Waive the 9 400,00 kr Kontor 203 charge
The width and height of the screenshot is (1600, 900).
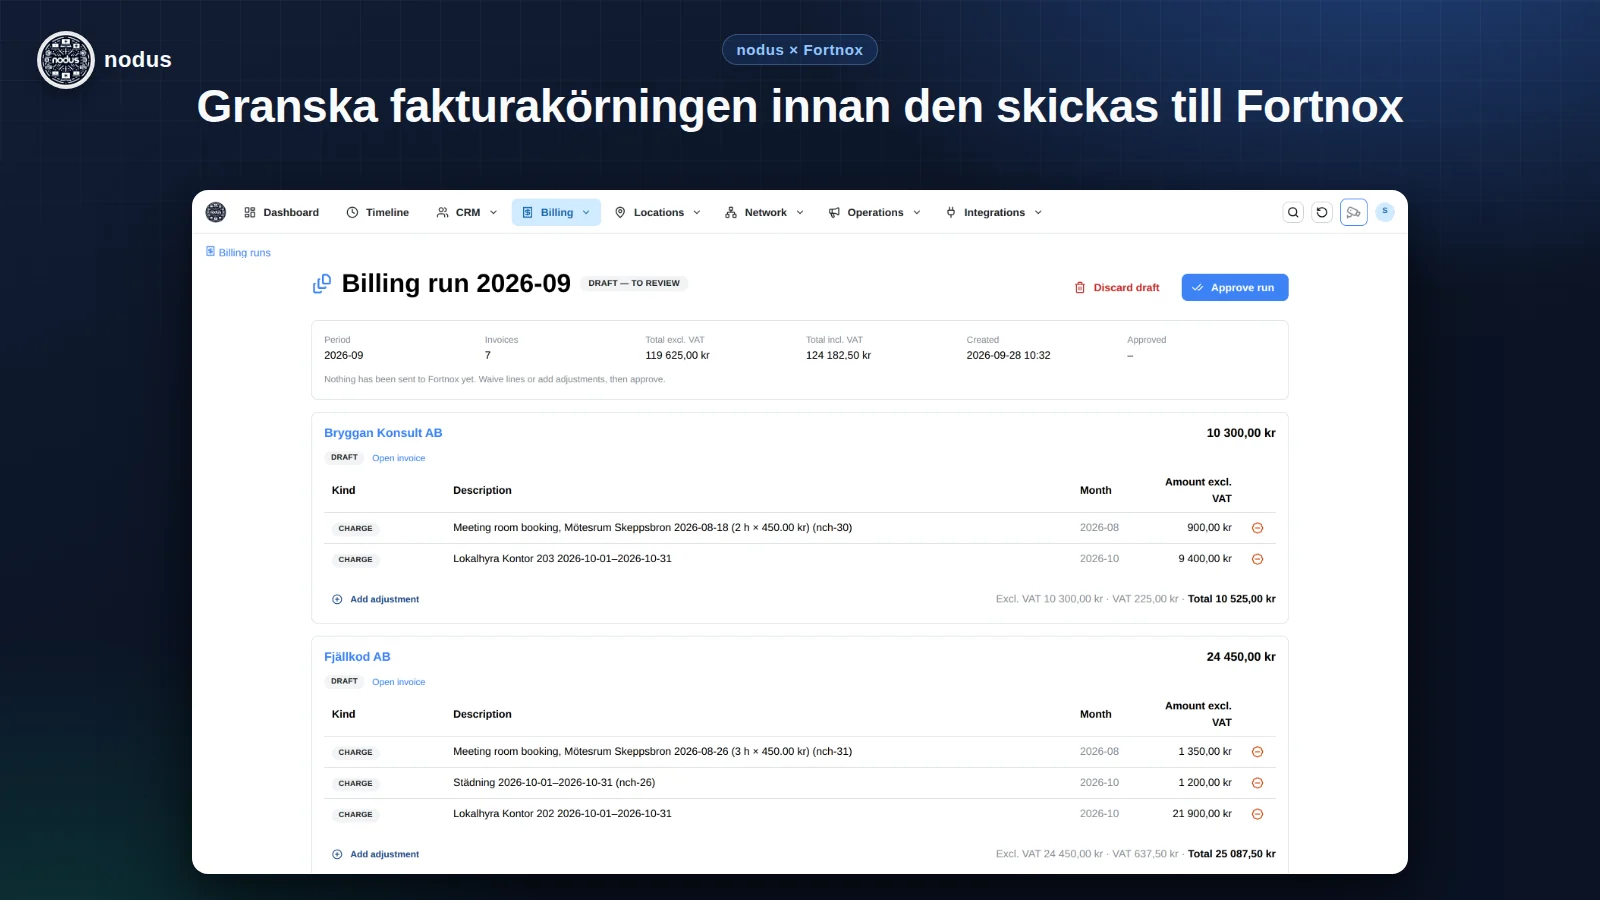(1258, 559)
